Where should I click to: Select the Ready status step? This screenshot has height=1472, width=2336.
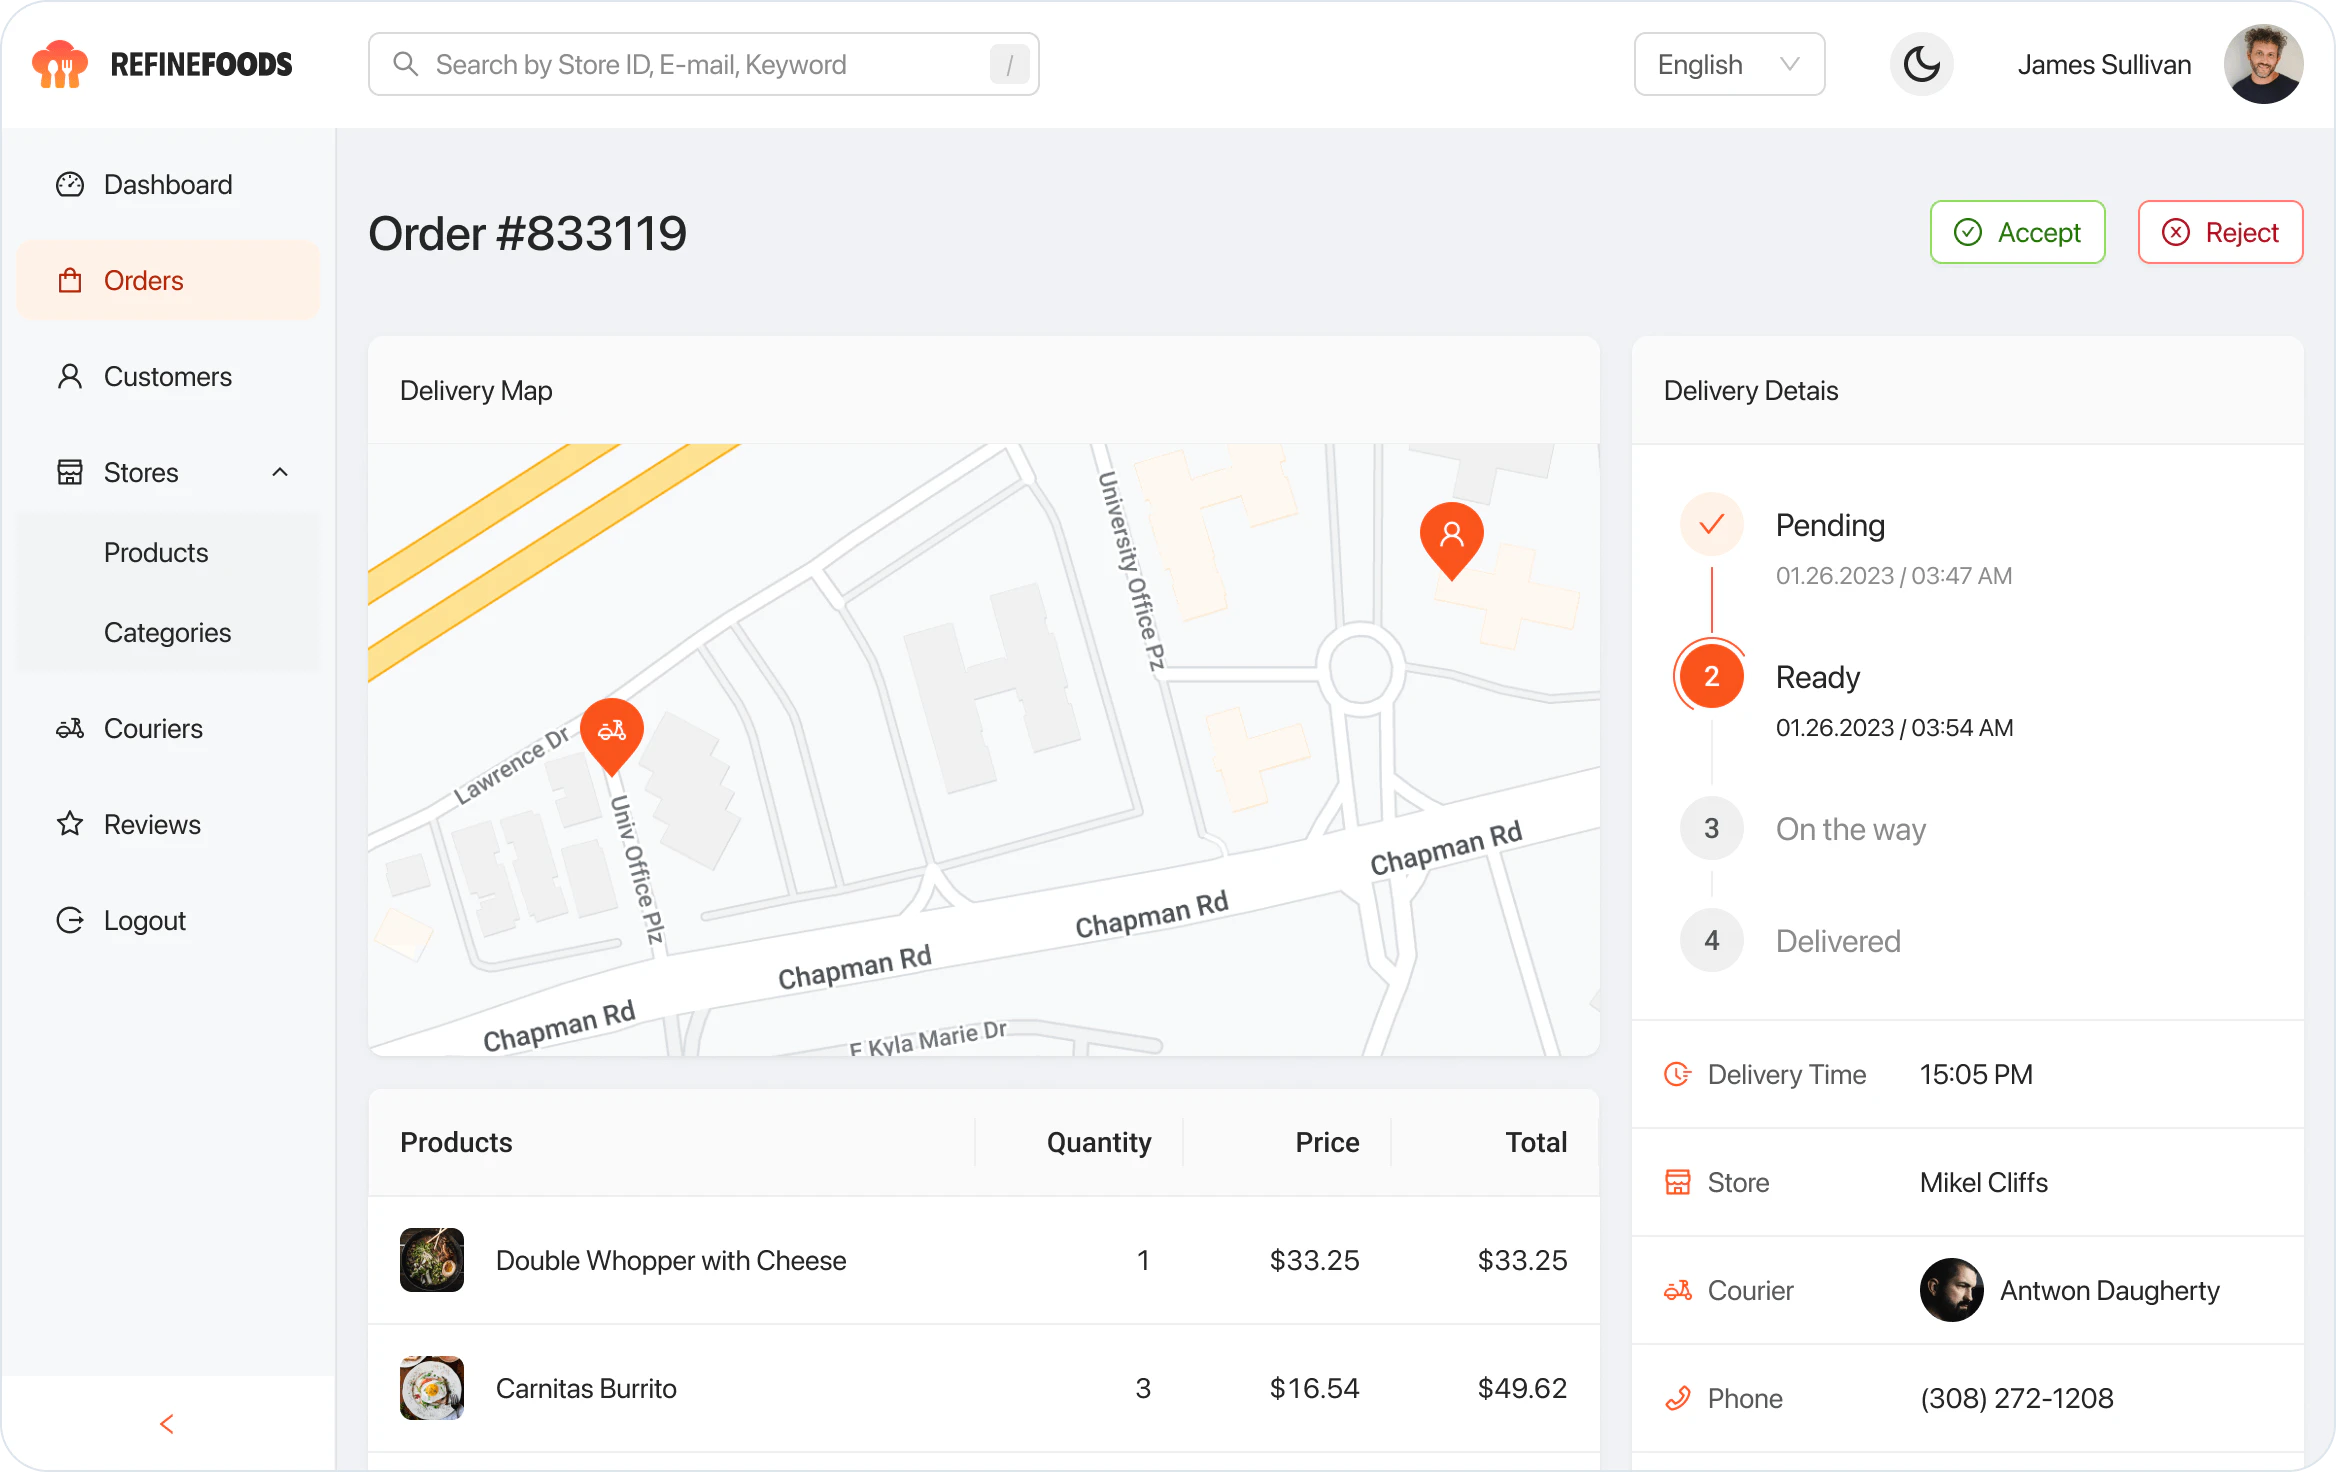pyautogui.click(x=1711, y=676)
